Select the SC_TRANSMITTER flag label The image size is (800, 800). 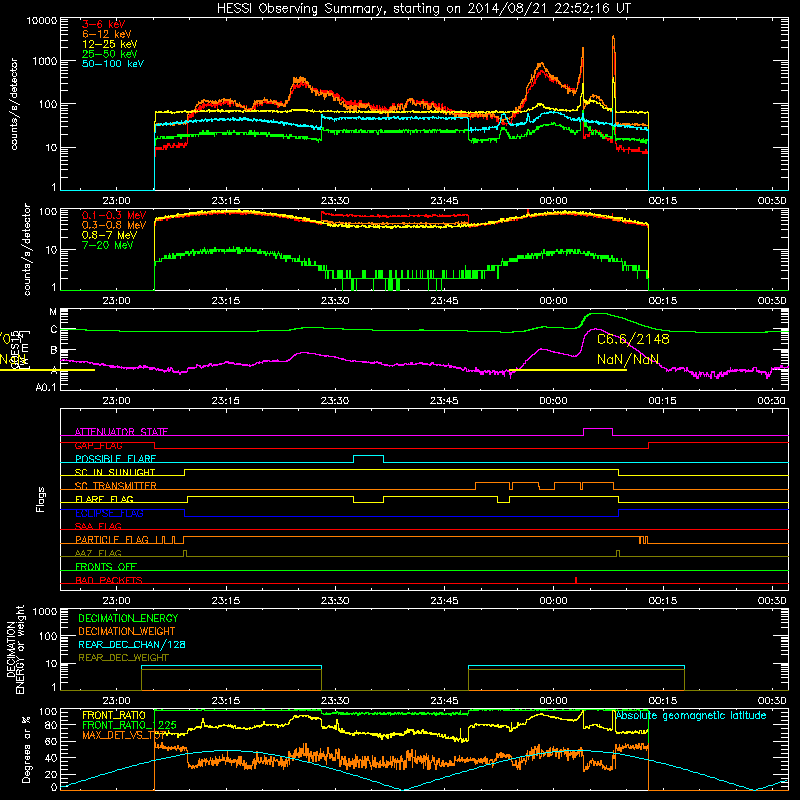pyautogui.click(x=115, y=486)
